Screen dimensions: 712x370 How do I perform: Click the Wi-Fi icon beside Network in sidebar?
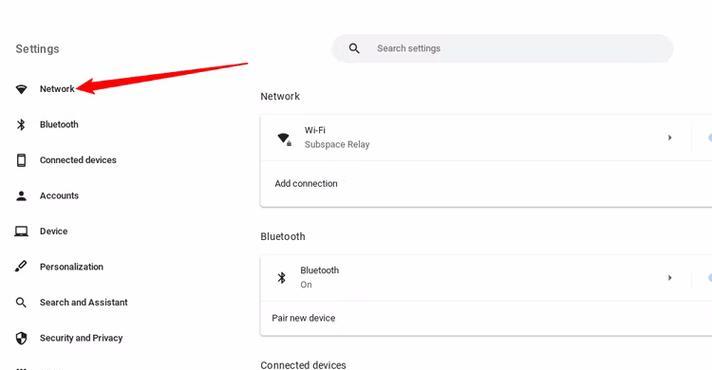click(21, 89)
